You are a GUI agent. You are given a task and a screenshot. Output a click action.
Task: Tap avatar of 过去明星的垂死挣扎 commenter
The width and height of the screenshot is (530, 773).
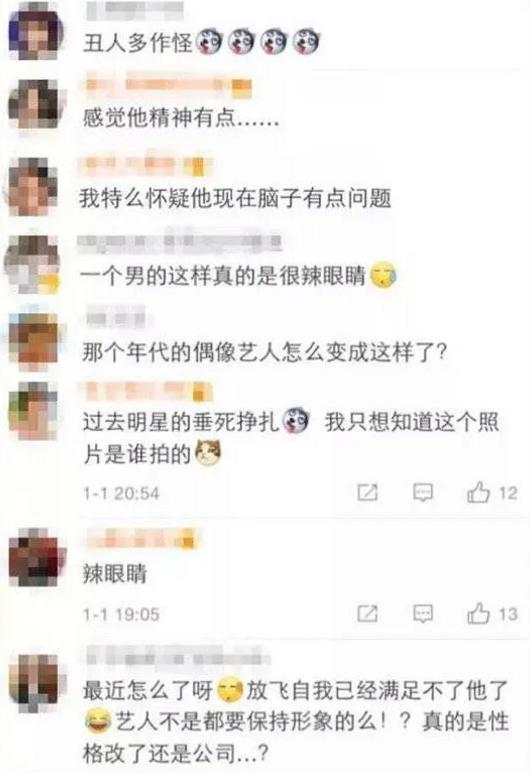[34, 411]
